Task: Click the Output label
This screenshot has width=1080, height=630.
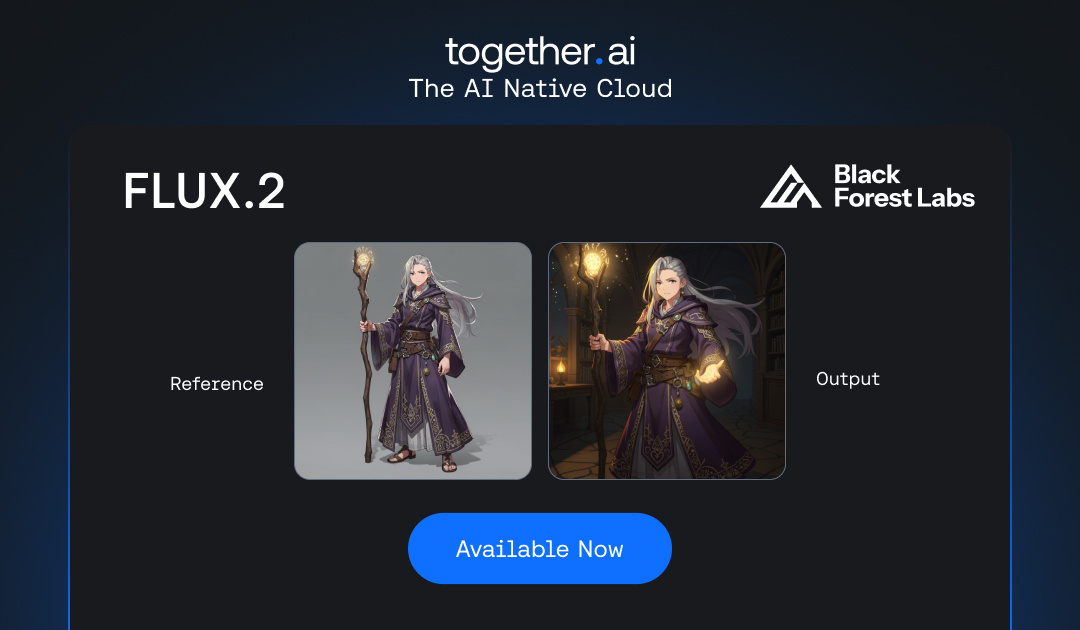Action: 848,379
